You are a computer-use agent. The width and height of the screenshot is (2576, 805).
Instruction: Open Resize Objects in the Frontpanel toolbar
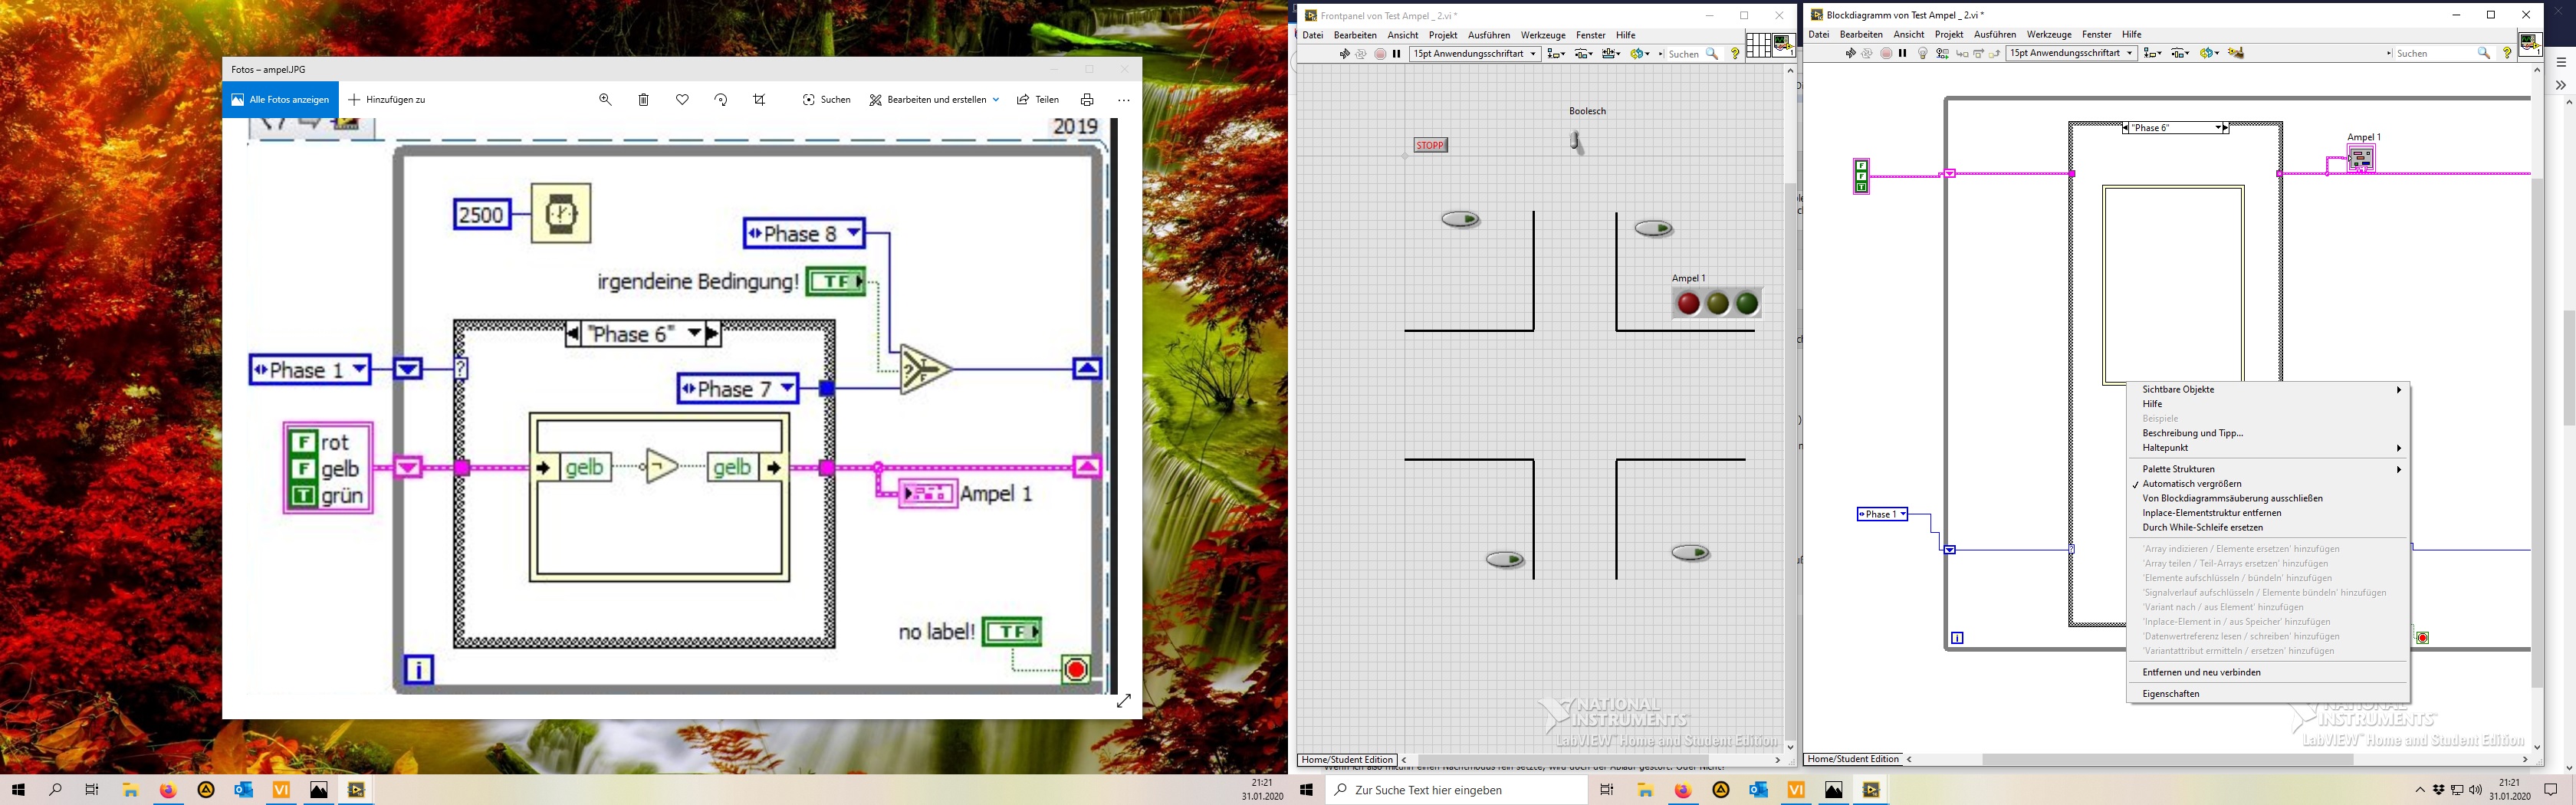(1611, 54)
